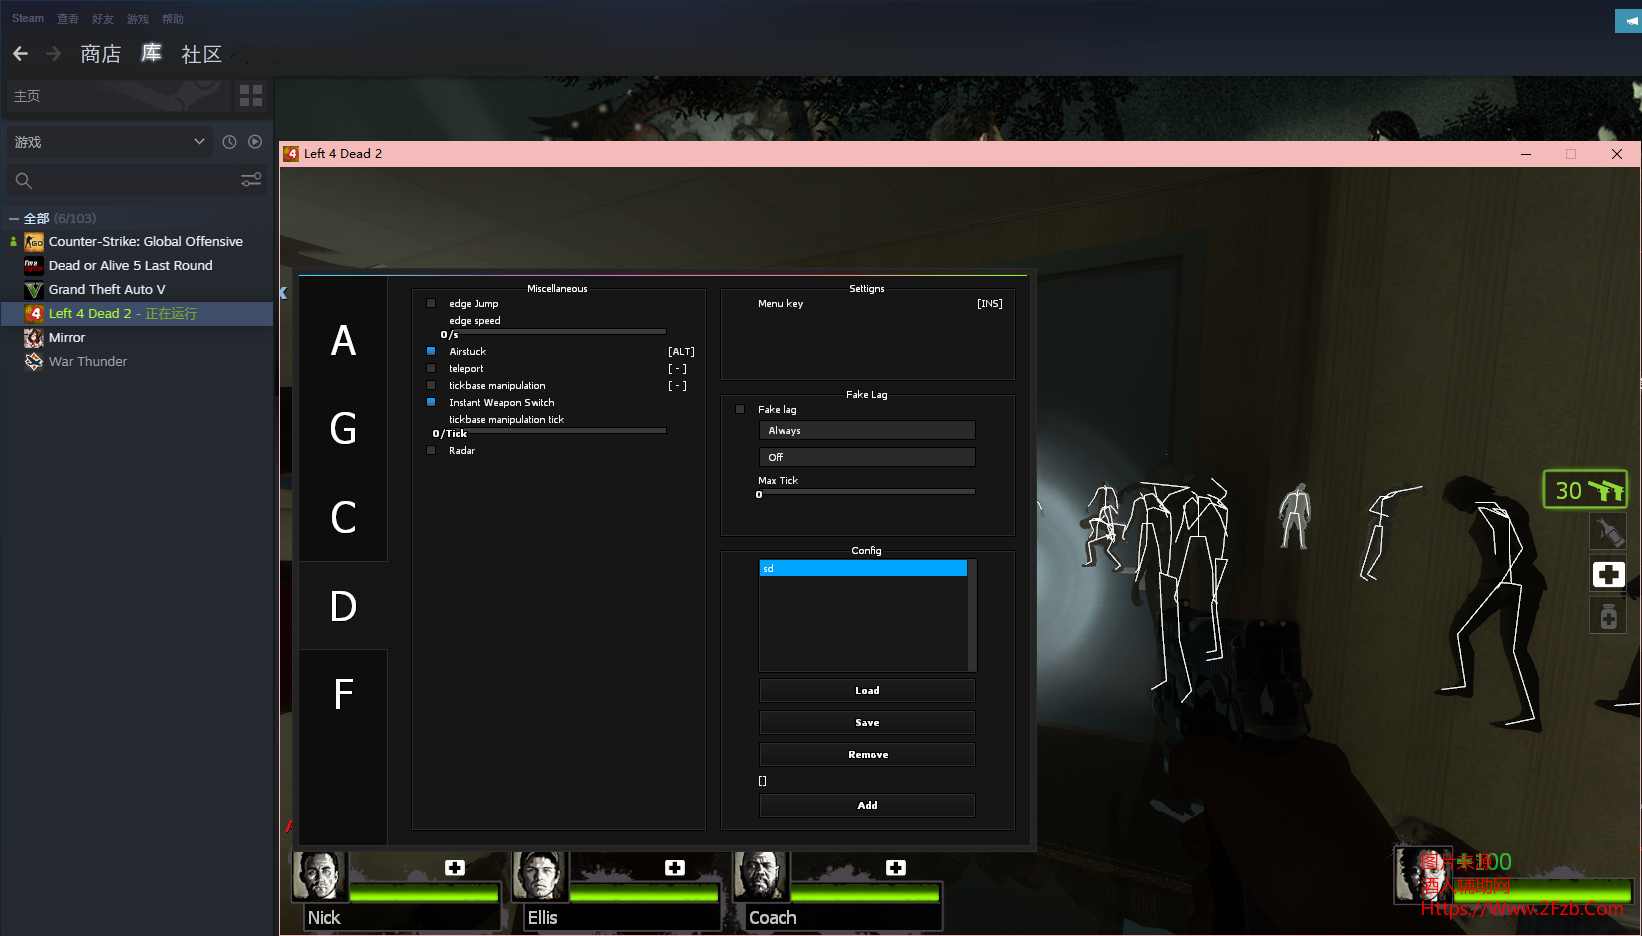1642x936 pixels.
Task: Go back using Steam's back arrow
Action: pyautogui.click(x=20, y=53)
